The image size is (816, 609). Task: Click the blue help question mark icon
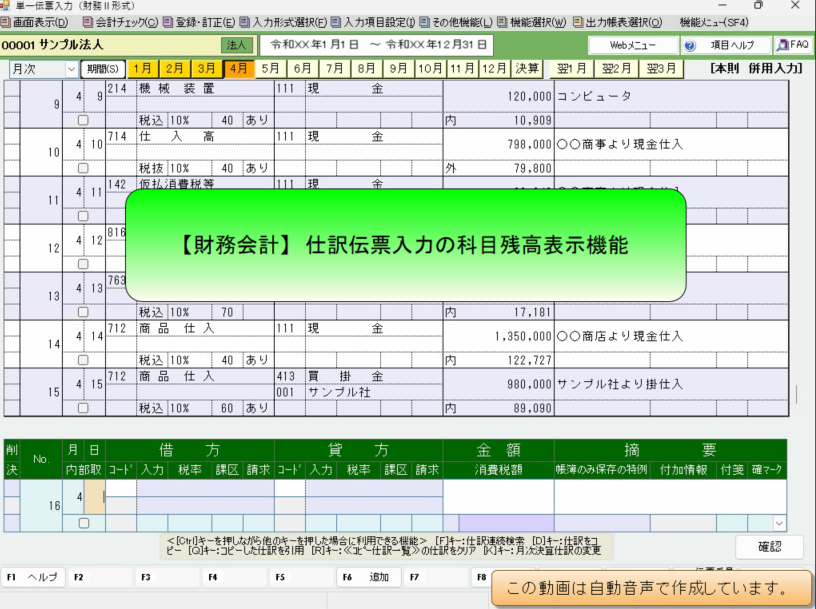690,46
